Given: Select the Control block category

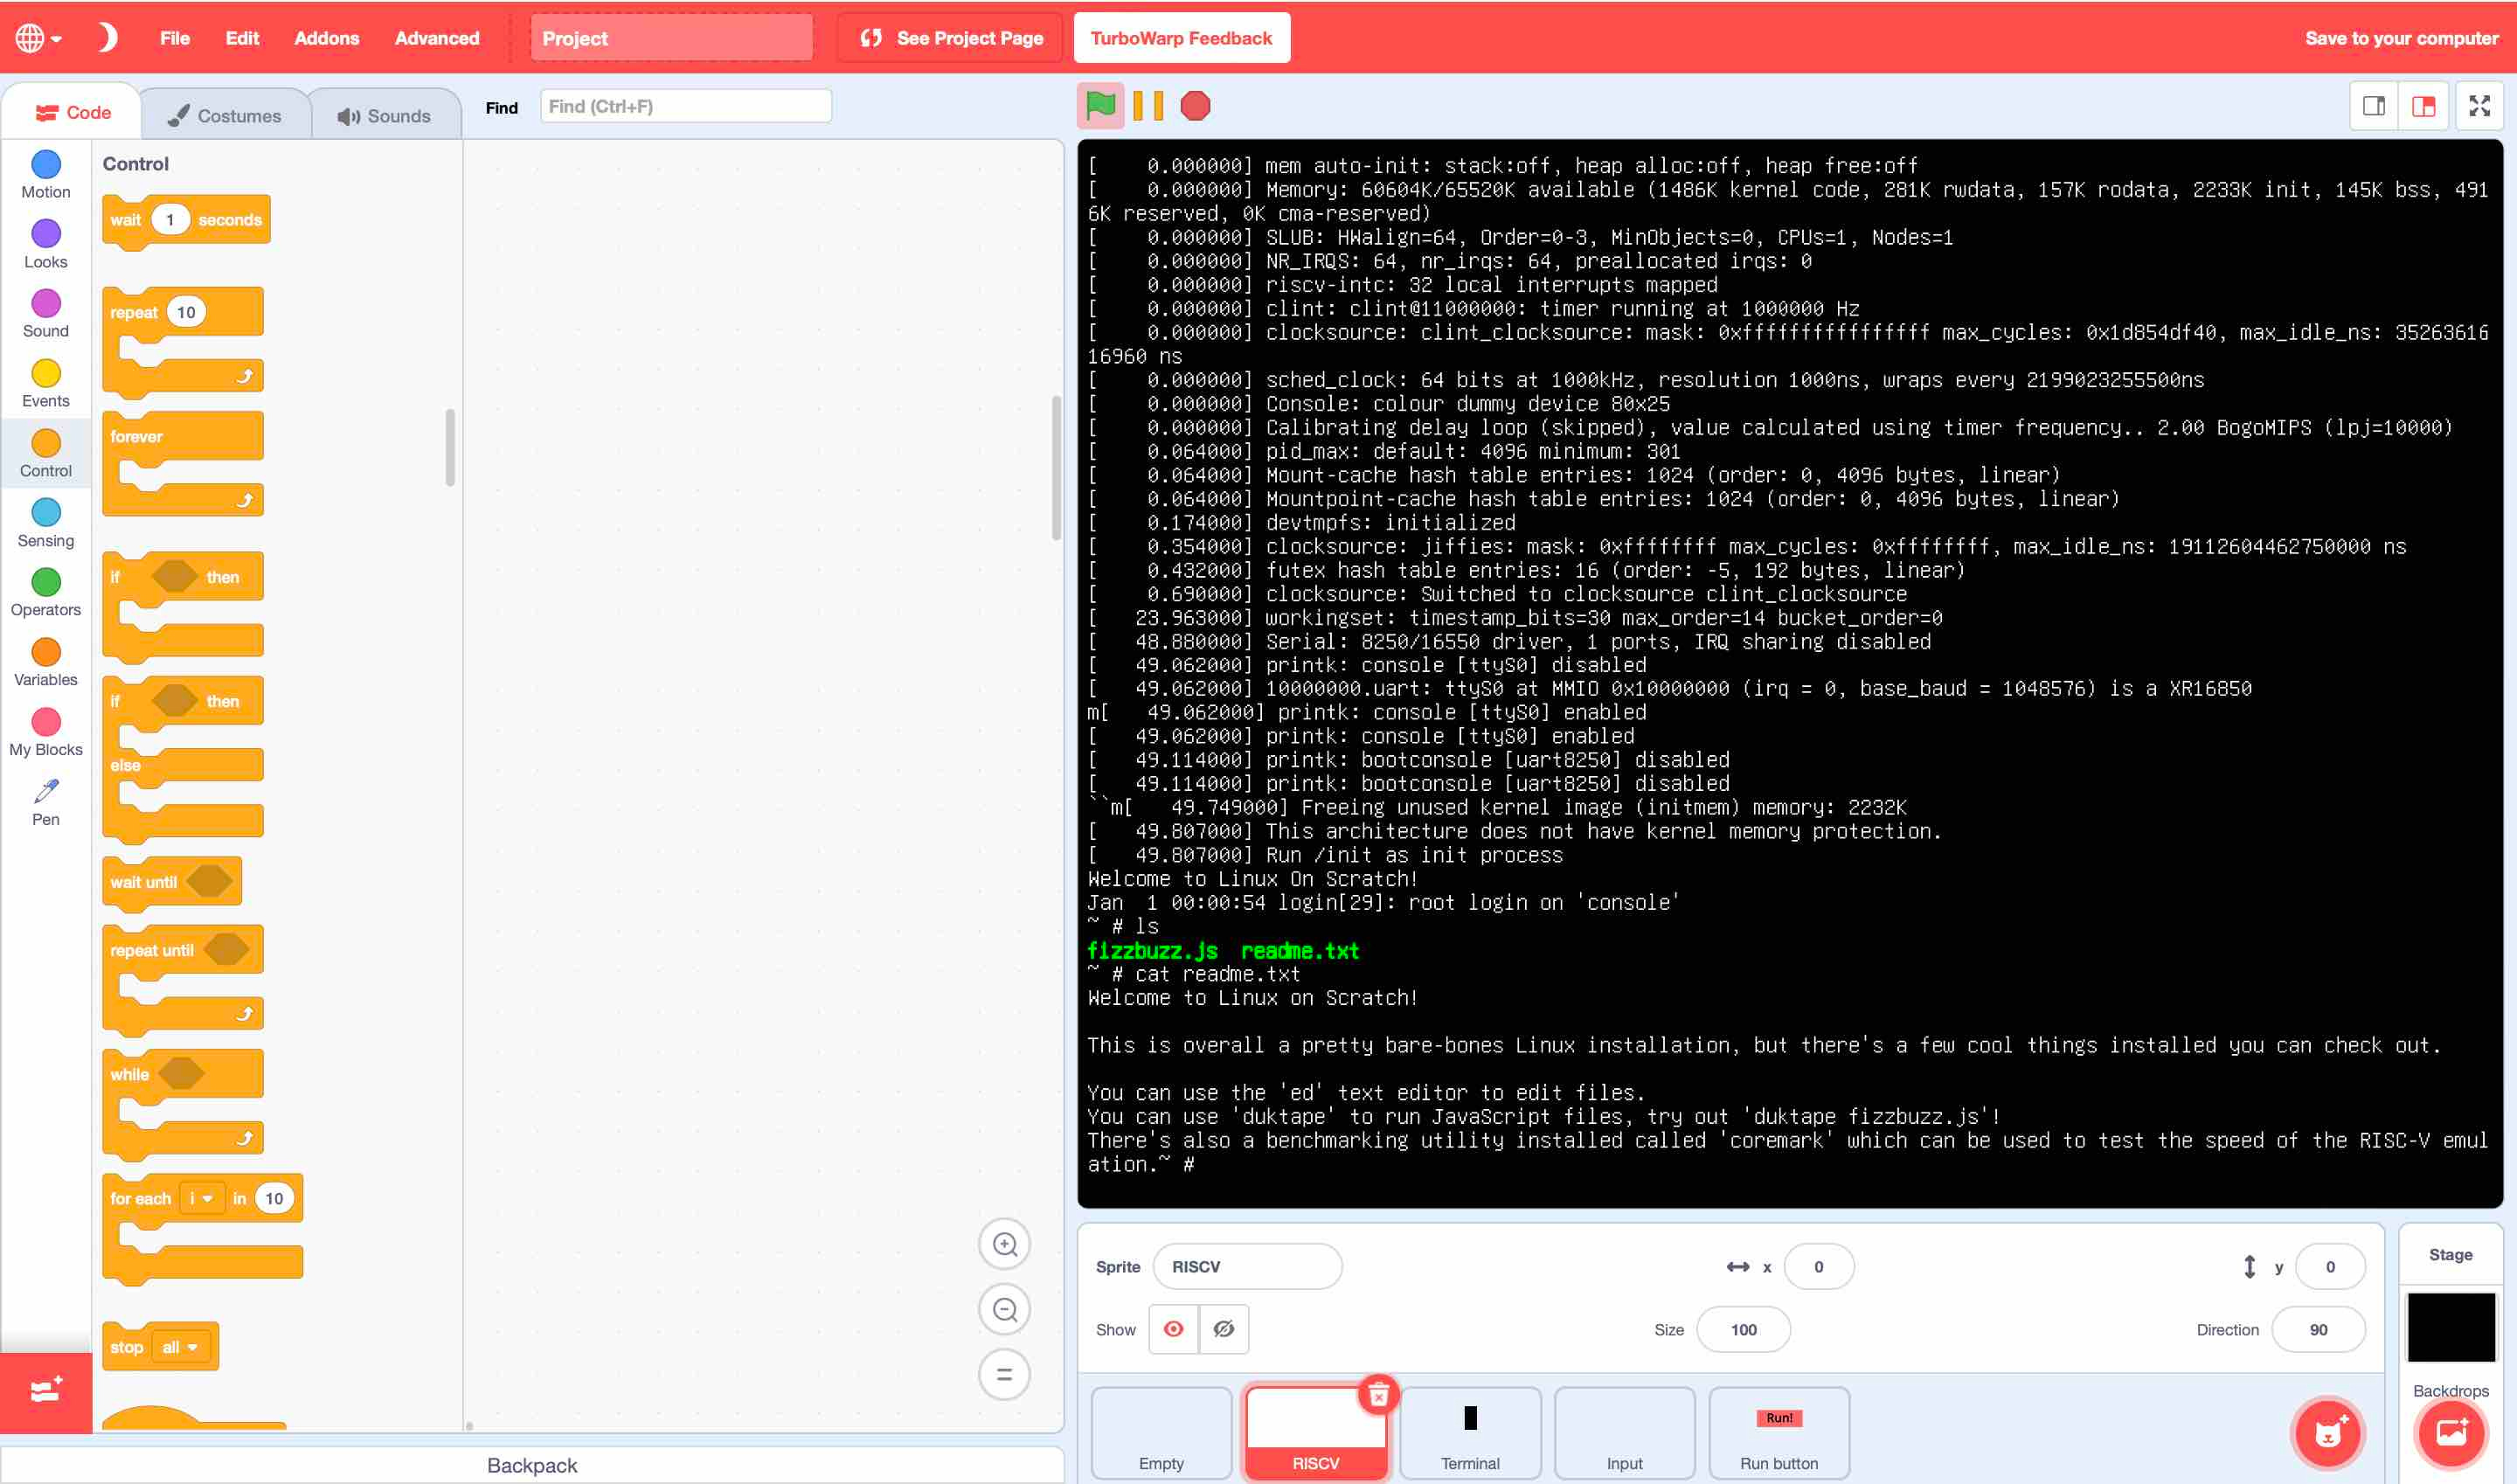Looking at the screenshot, I should tap(46, 454).
